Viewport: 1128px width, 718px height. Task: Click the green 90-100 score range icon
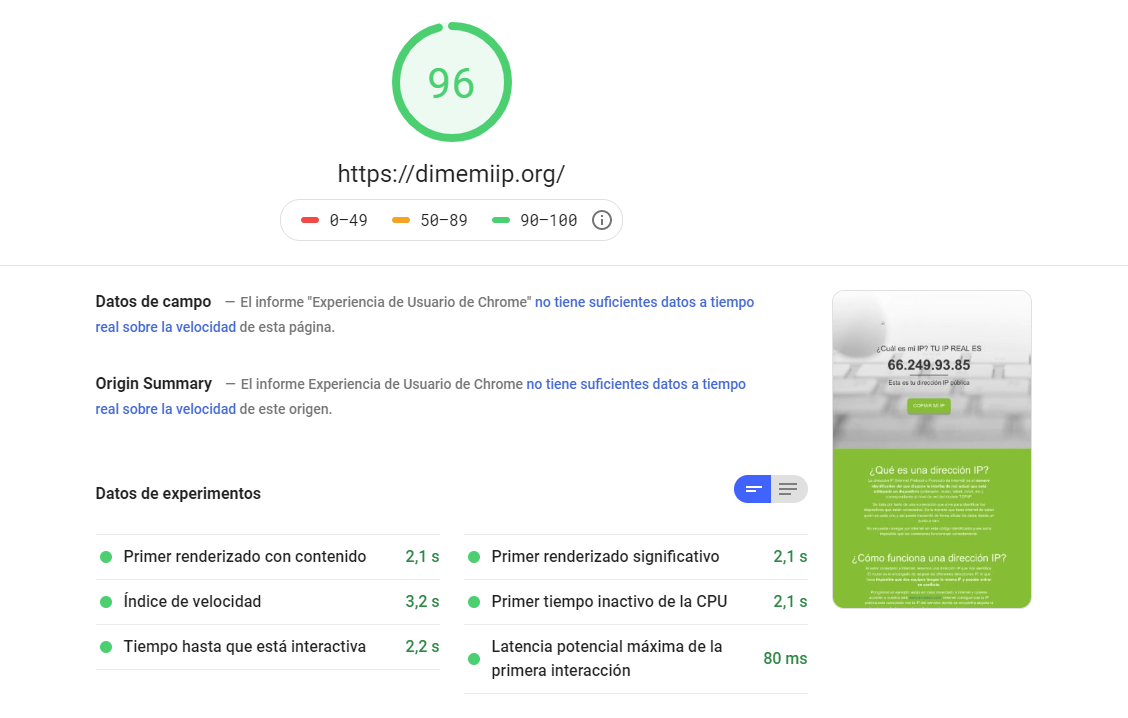pos(501,219)
